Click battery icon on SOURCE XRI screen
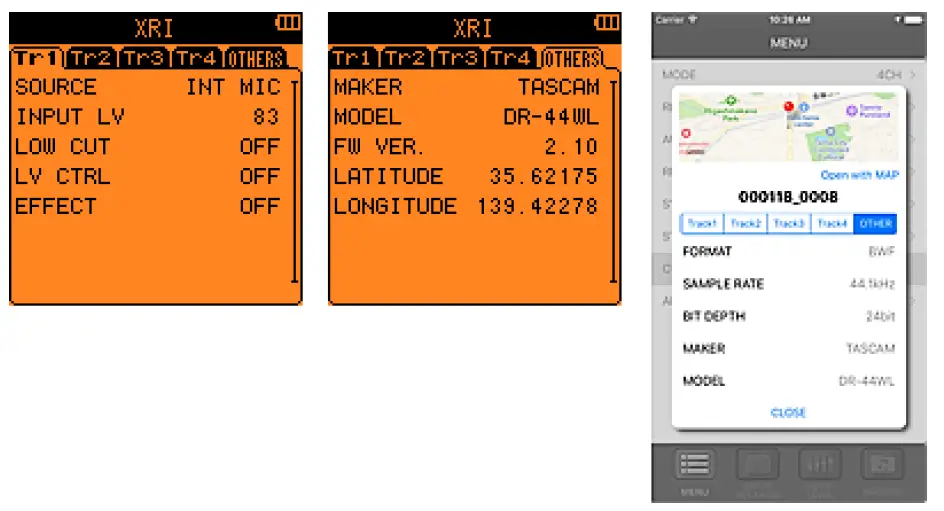This screenshot has height=511, width=944. (x=288, y=23)
